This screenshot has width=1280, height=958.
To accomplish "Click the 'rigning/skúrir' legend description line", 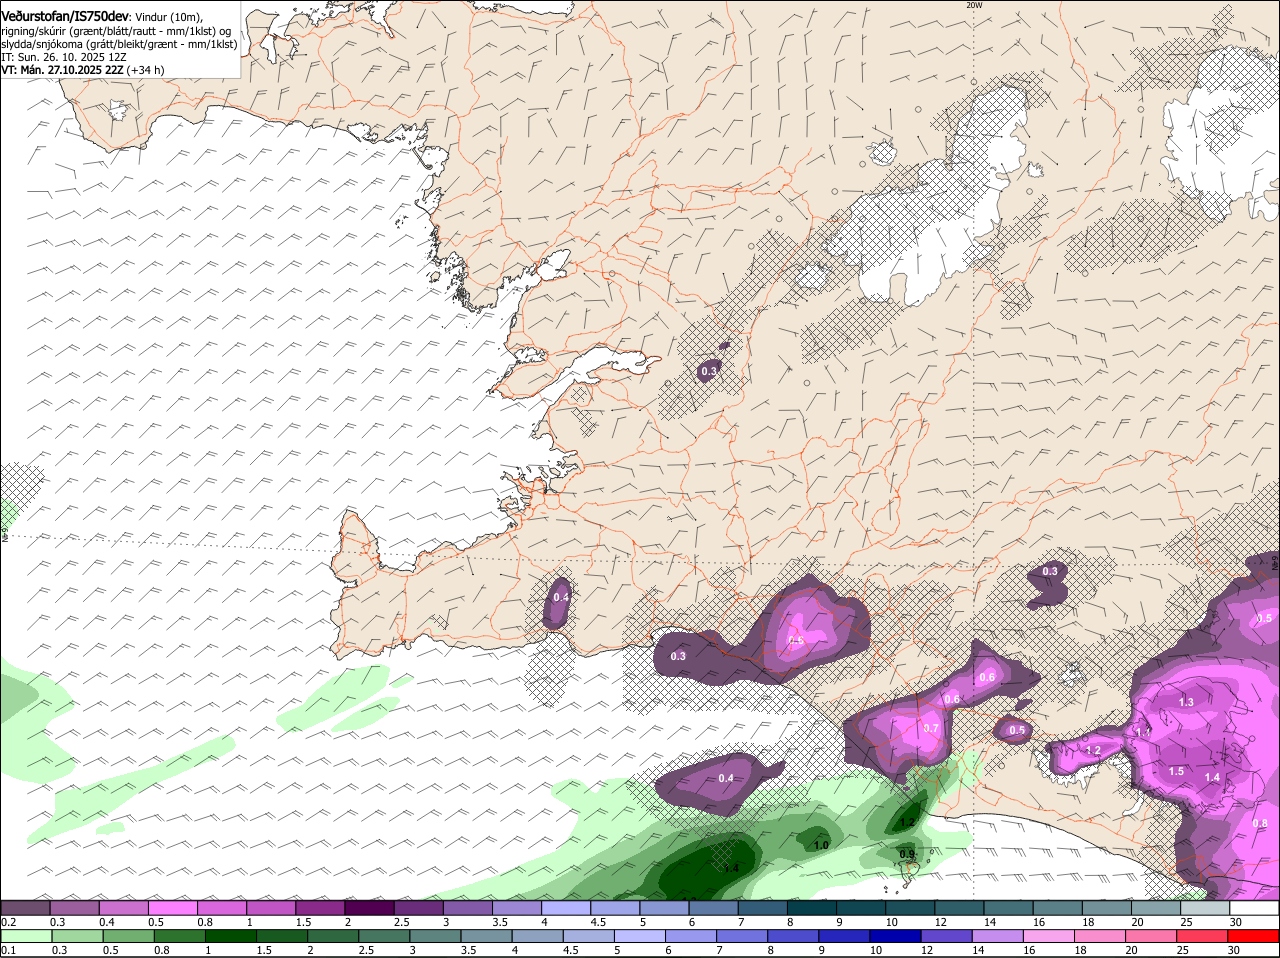I will point(116,31).
